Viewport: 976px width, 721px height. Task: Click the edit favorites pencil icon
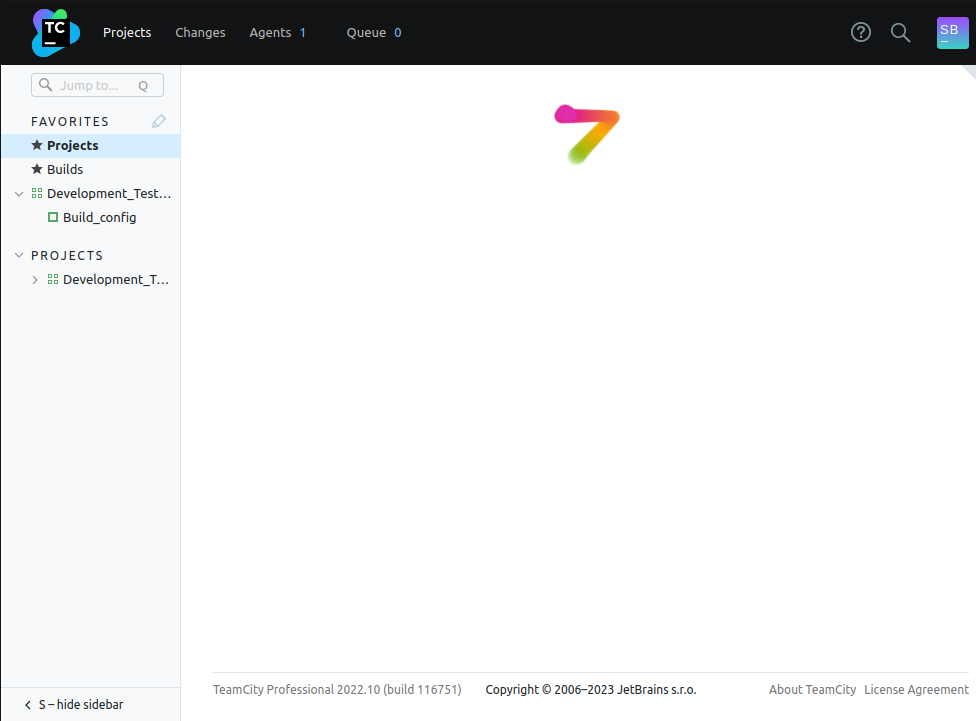click(x=159, y=121)
